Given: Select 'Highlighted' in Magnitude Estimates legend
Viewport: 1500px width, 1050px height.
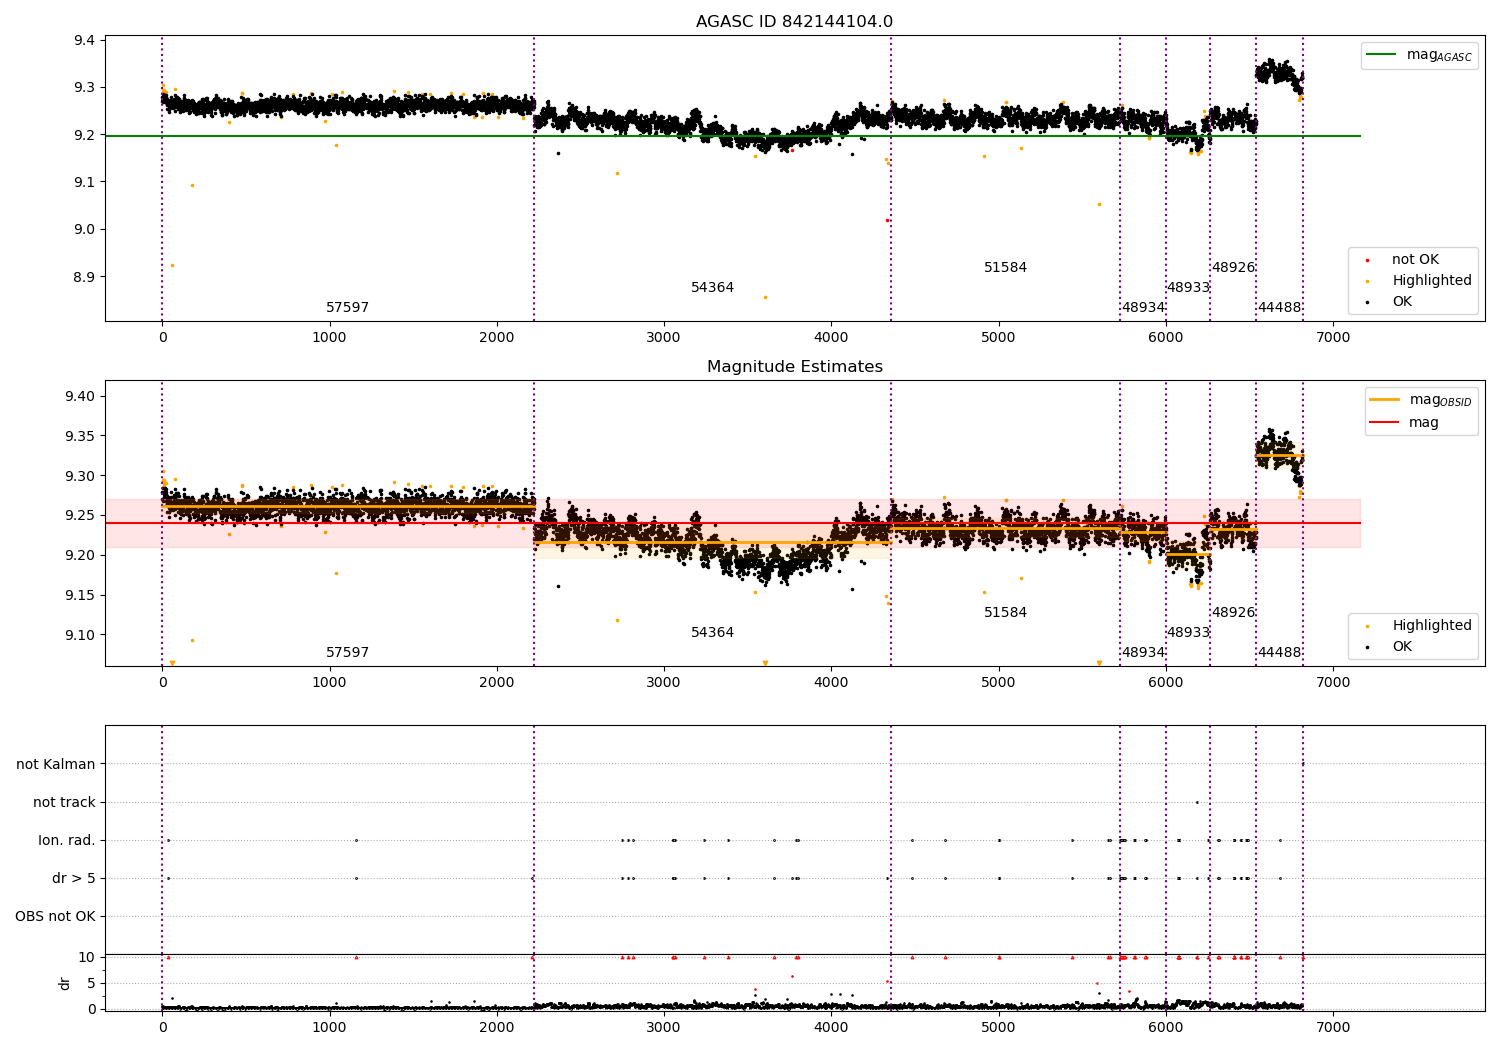Looking at the screenshot, I should tap(1432, 626).
